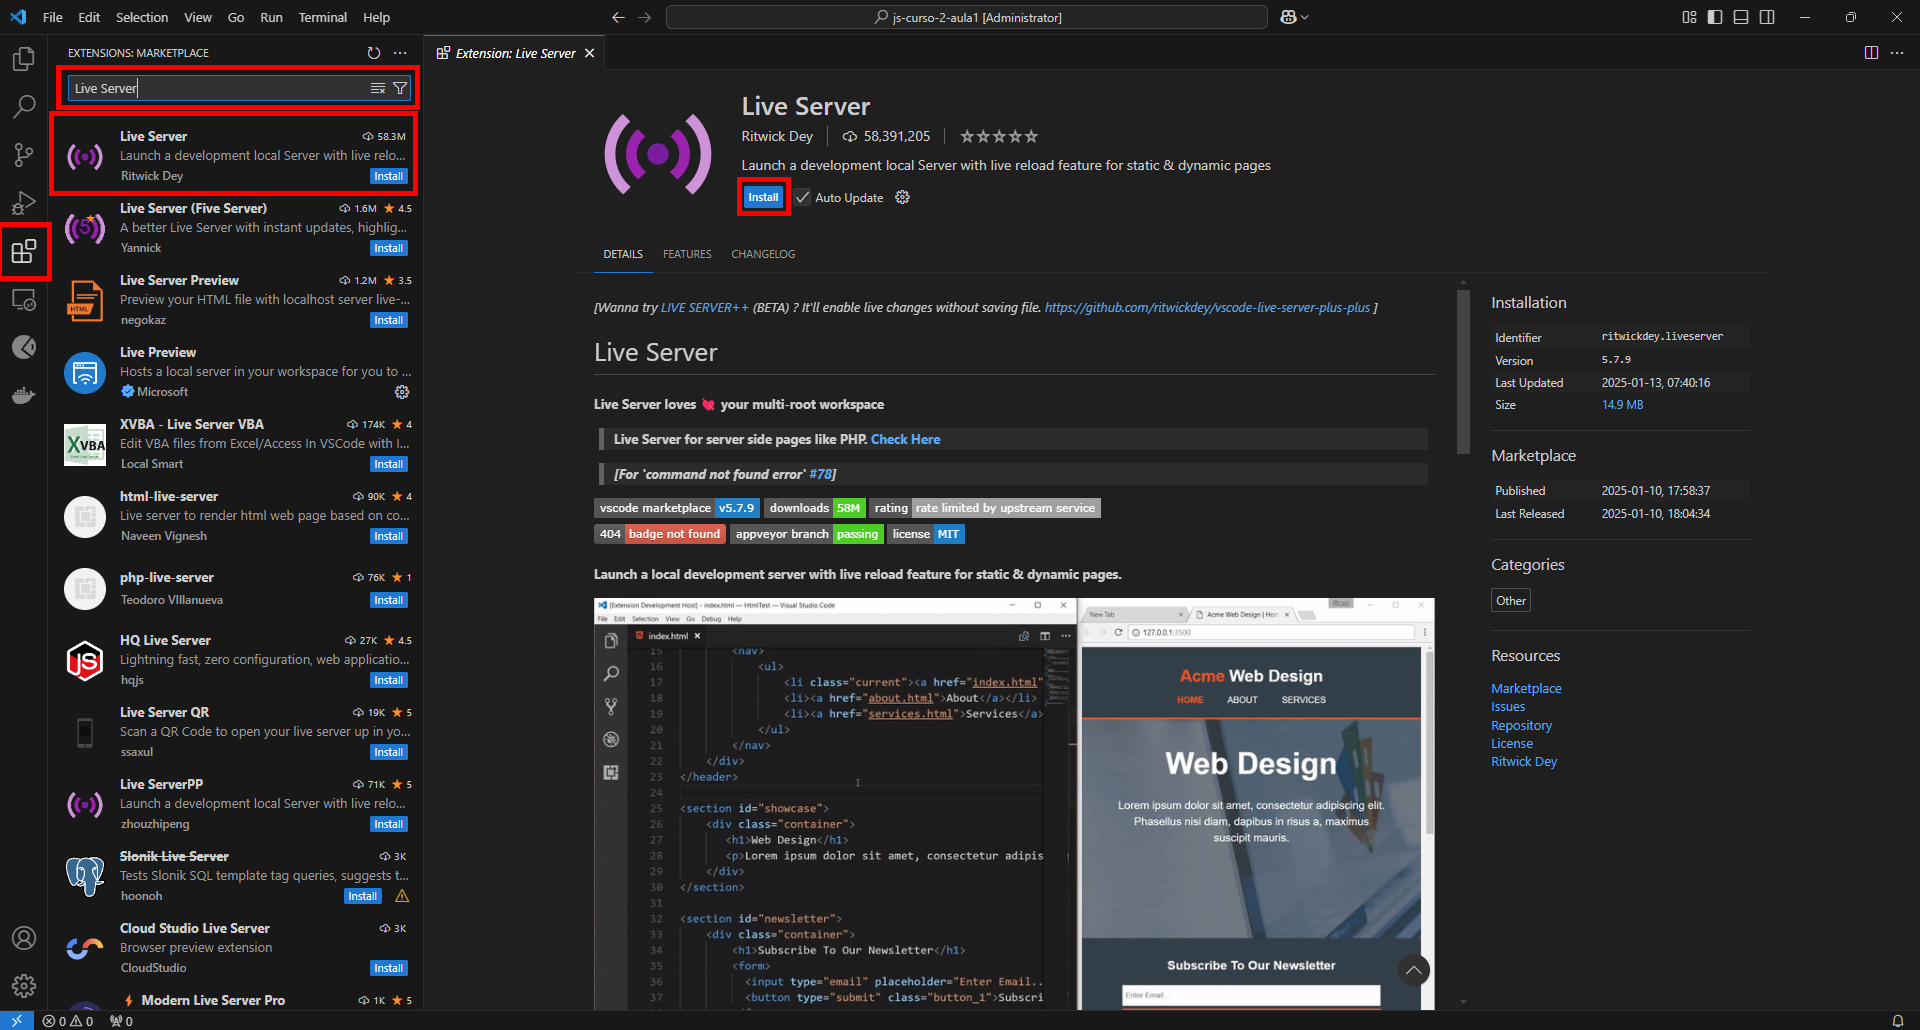Click the command center search box
Screen dimensions: 1920x1030
click(967, 17)
